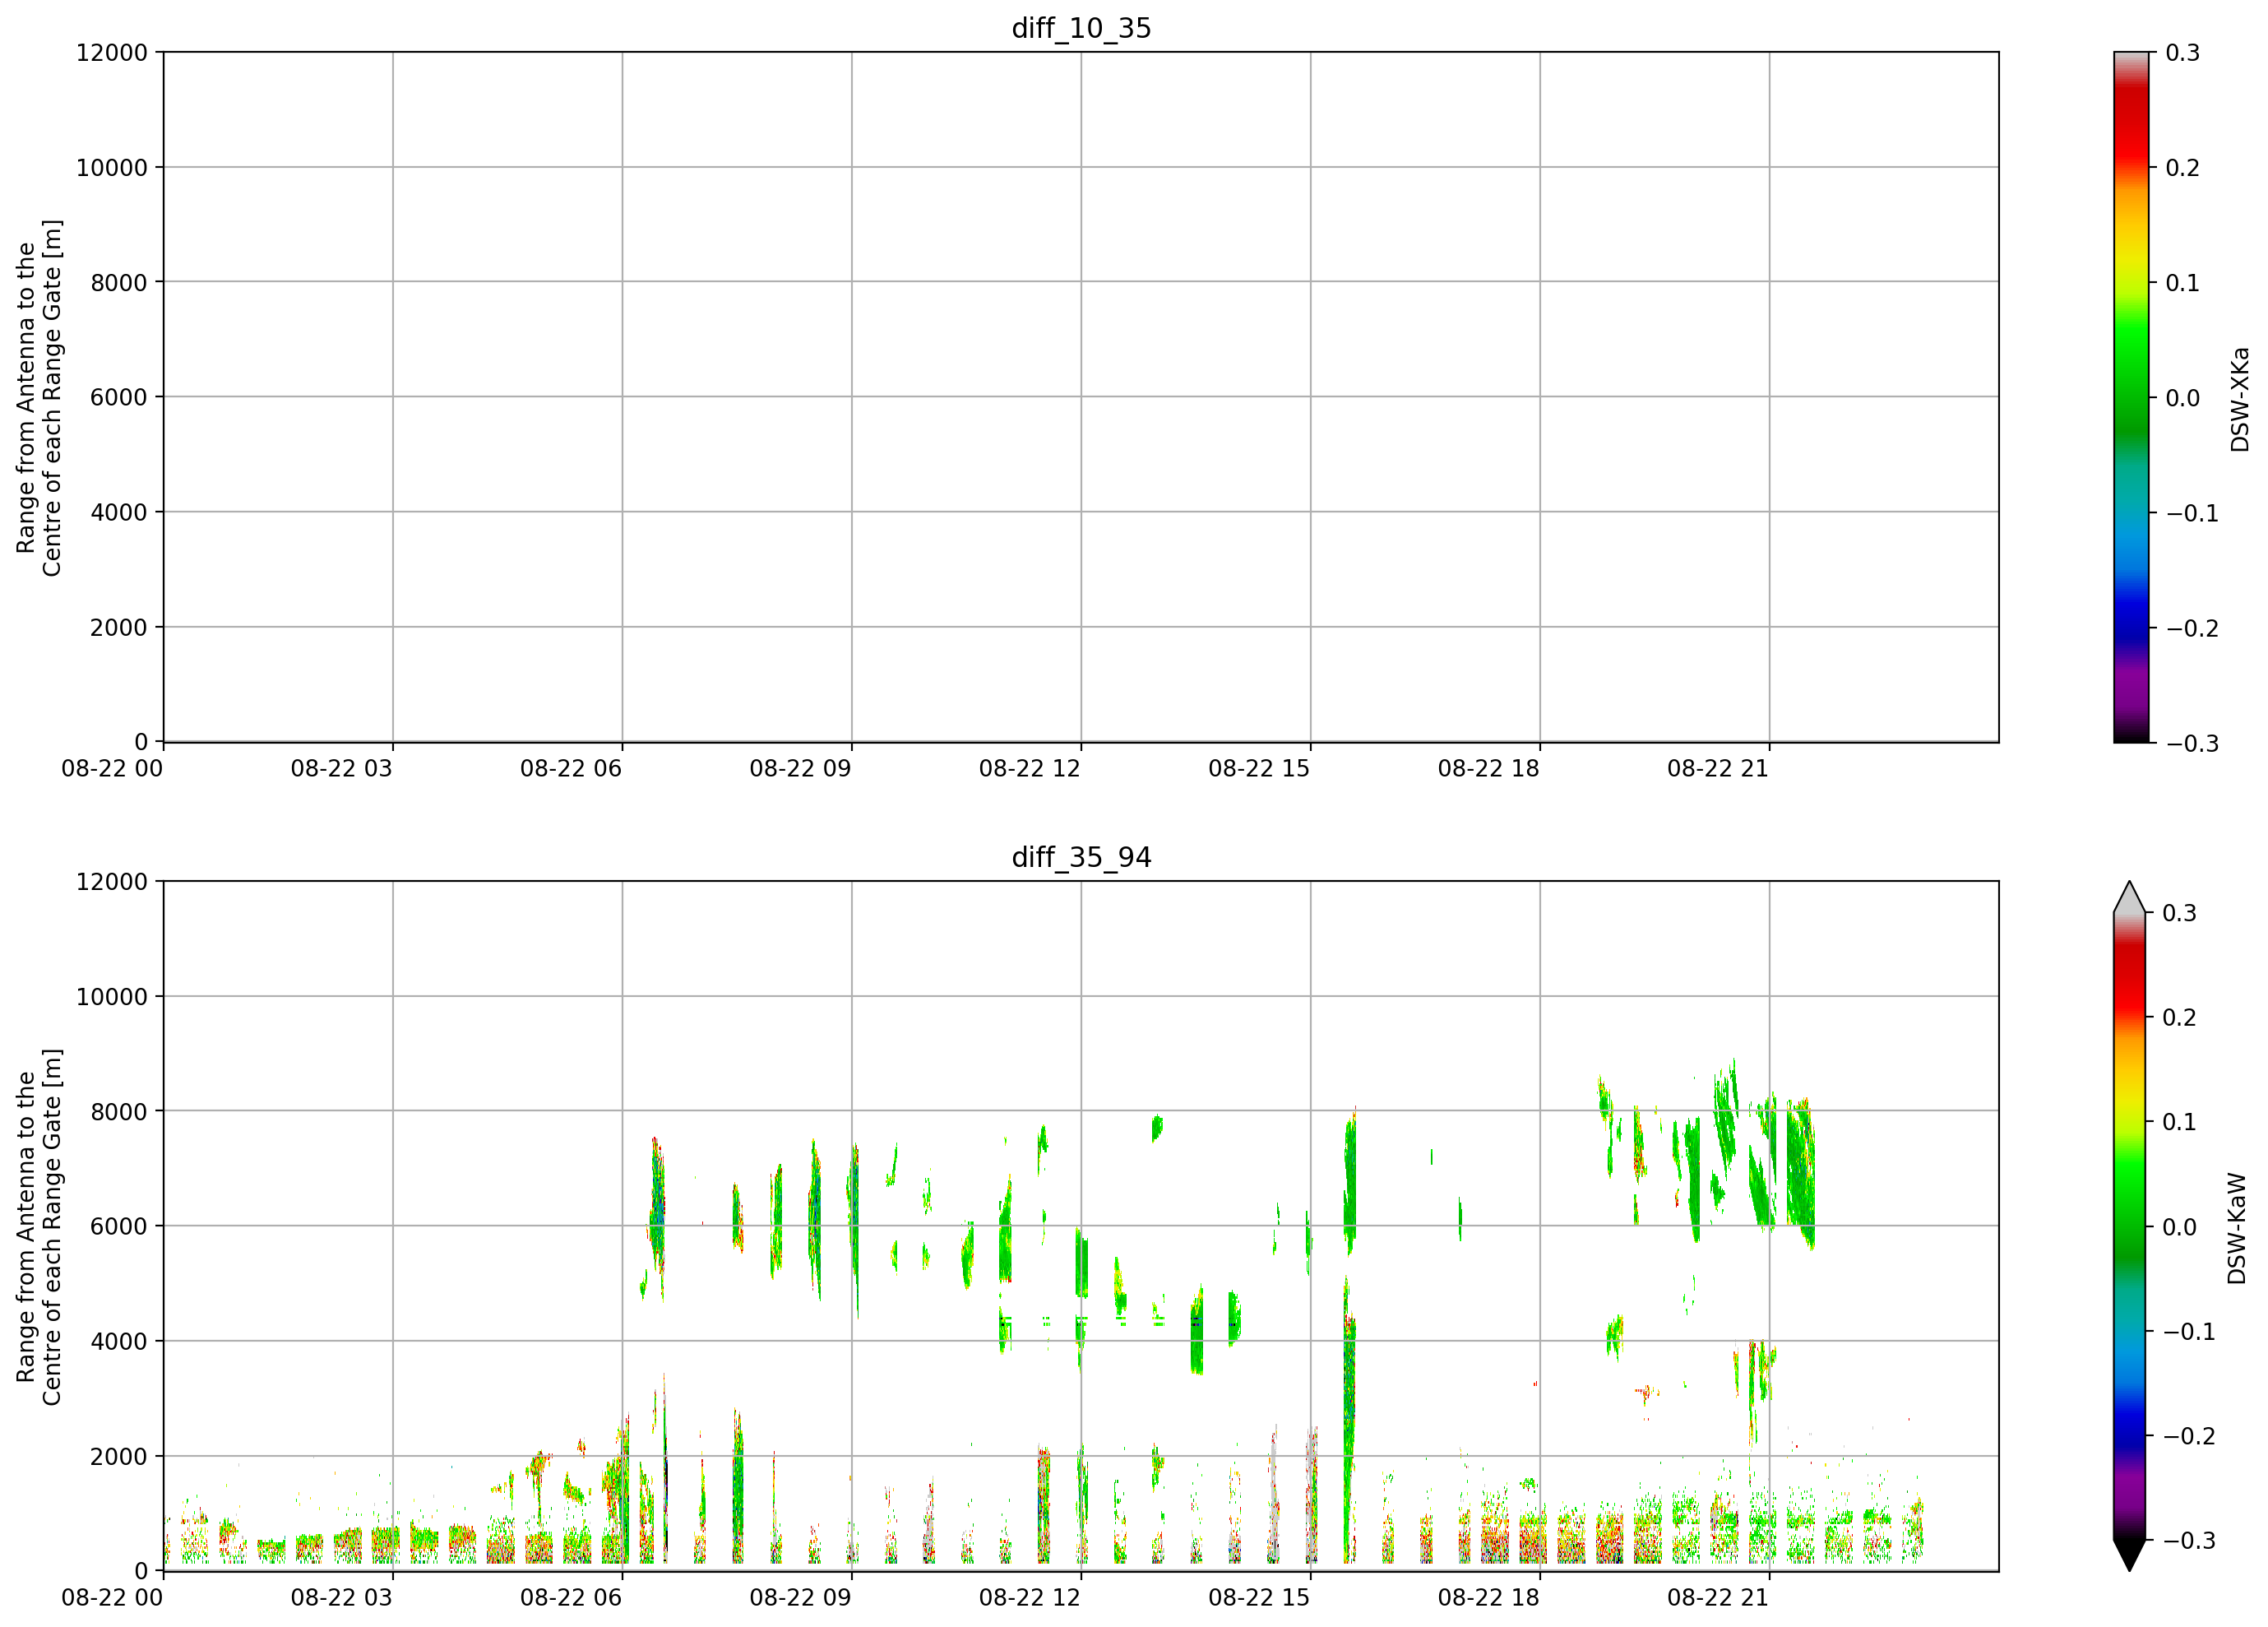Click the 12000 y-tick in the diff_10_35 plot
The width and height of the screenshot is (2268, 1627).
click(x=112, y=53)
